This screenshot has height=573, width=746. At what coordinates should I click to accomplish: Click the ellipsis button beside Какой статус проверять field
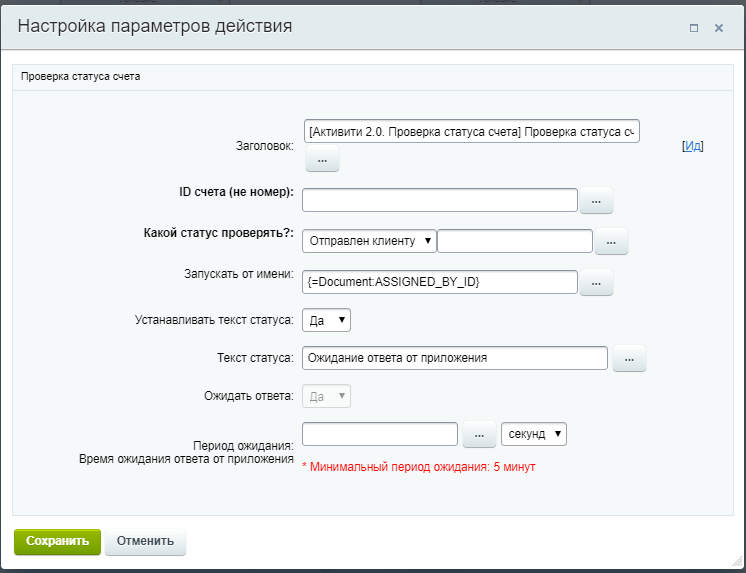tap(611, 241)
